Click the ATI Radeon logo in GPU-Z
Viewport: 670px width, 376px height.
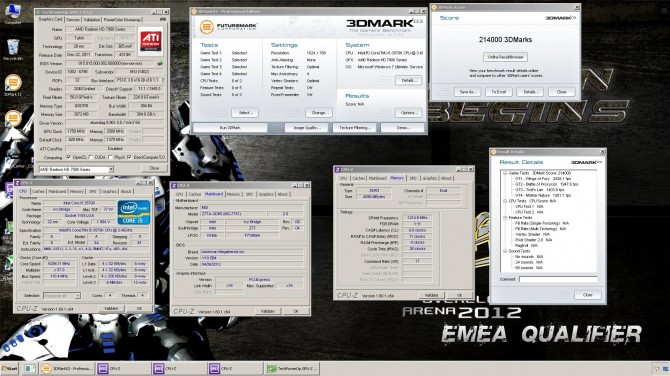point(151,41)
